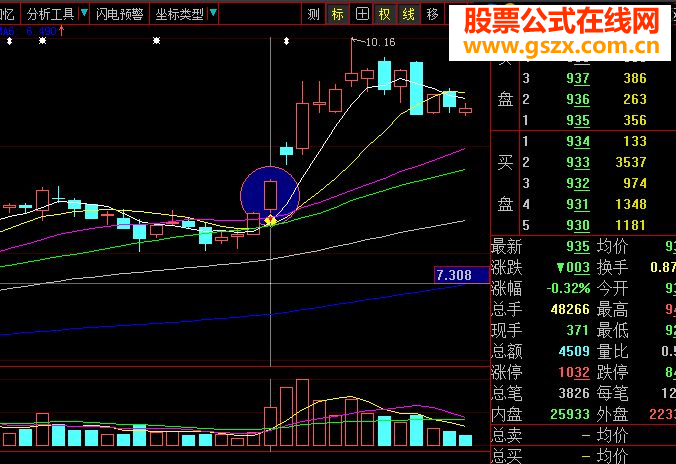Click the 涨停 value 1032

(x=574, y=372)
